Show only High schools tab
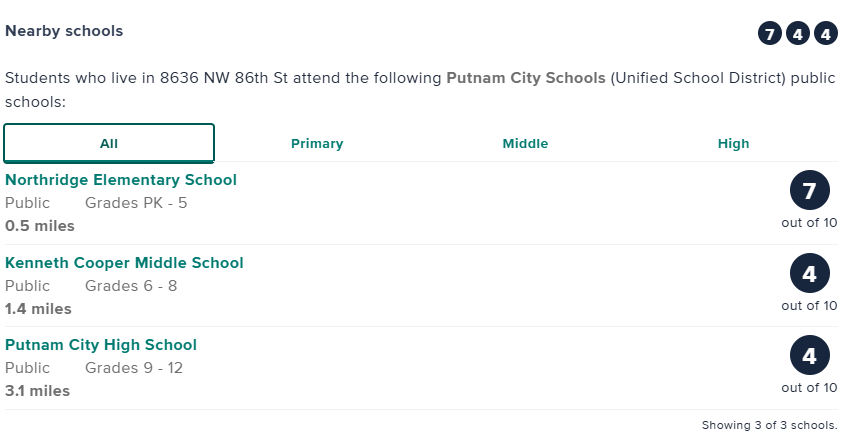This screenshot has height=438, width=845. (733, 143)
